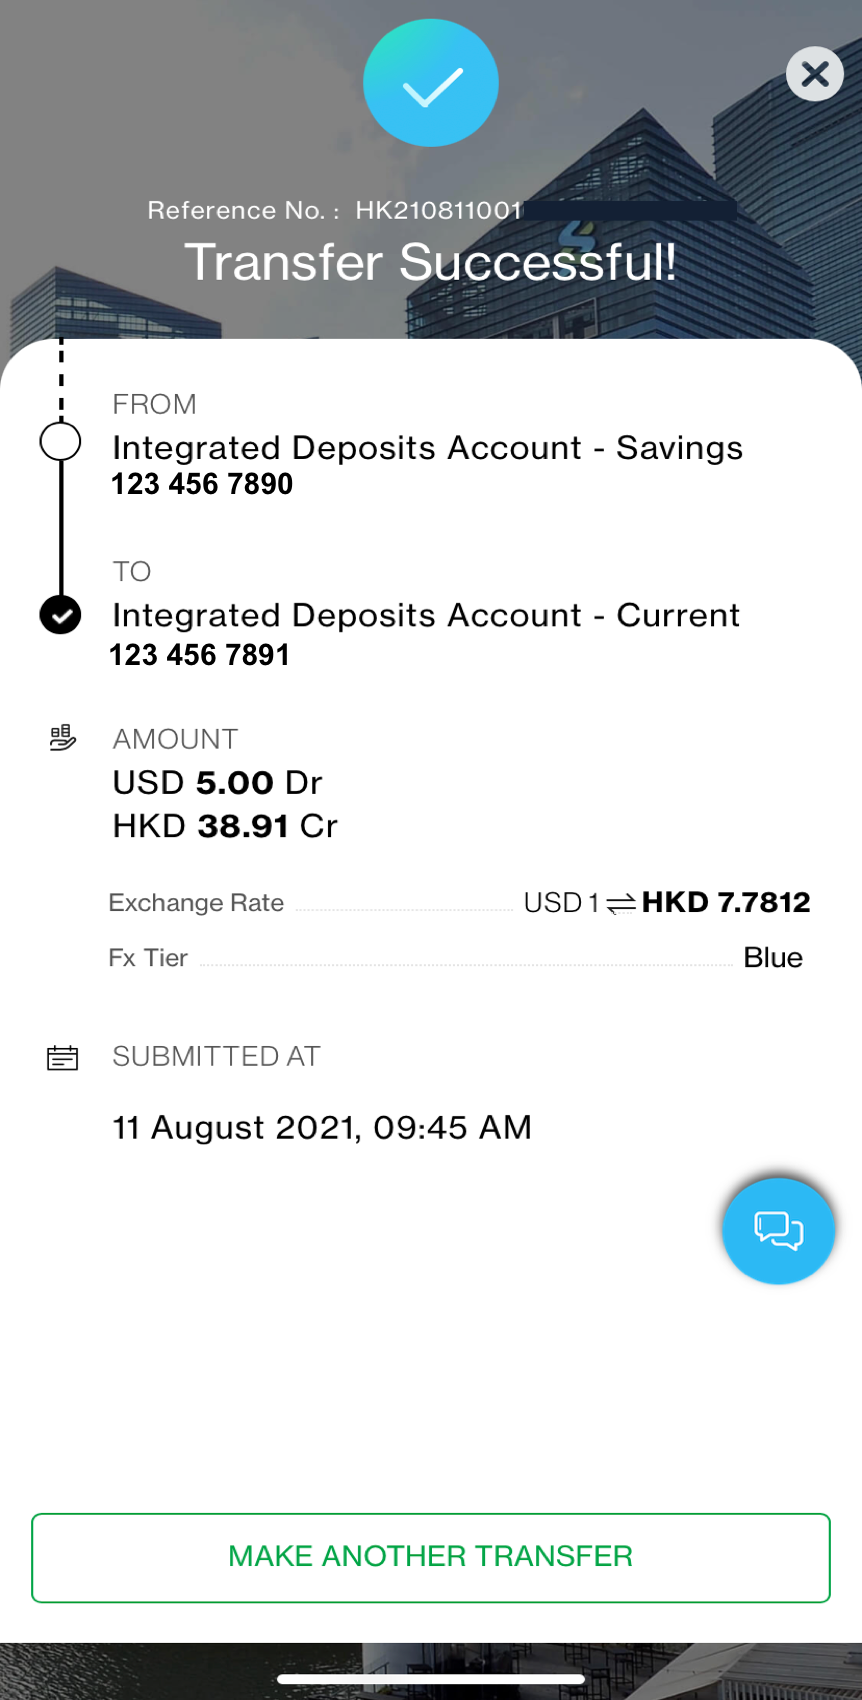Screen dimensions: 862x1700
Task: Tap the exchange arrows in the rate row
Action: tap(621, 904)
